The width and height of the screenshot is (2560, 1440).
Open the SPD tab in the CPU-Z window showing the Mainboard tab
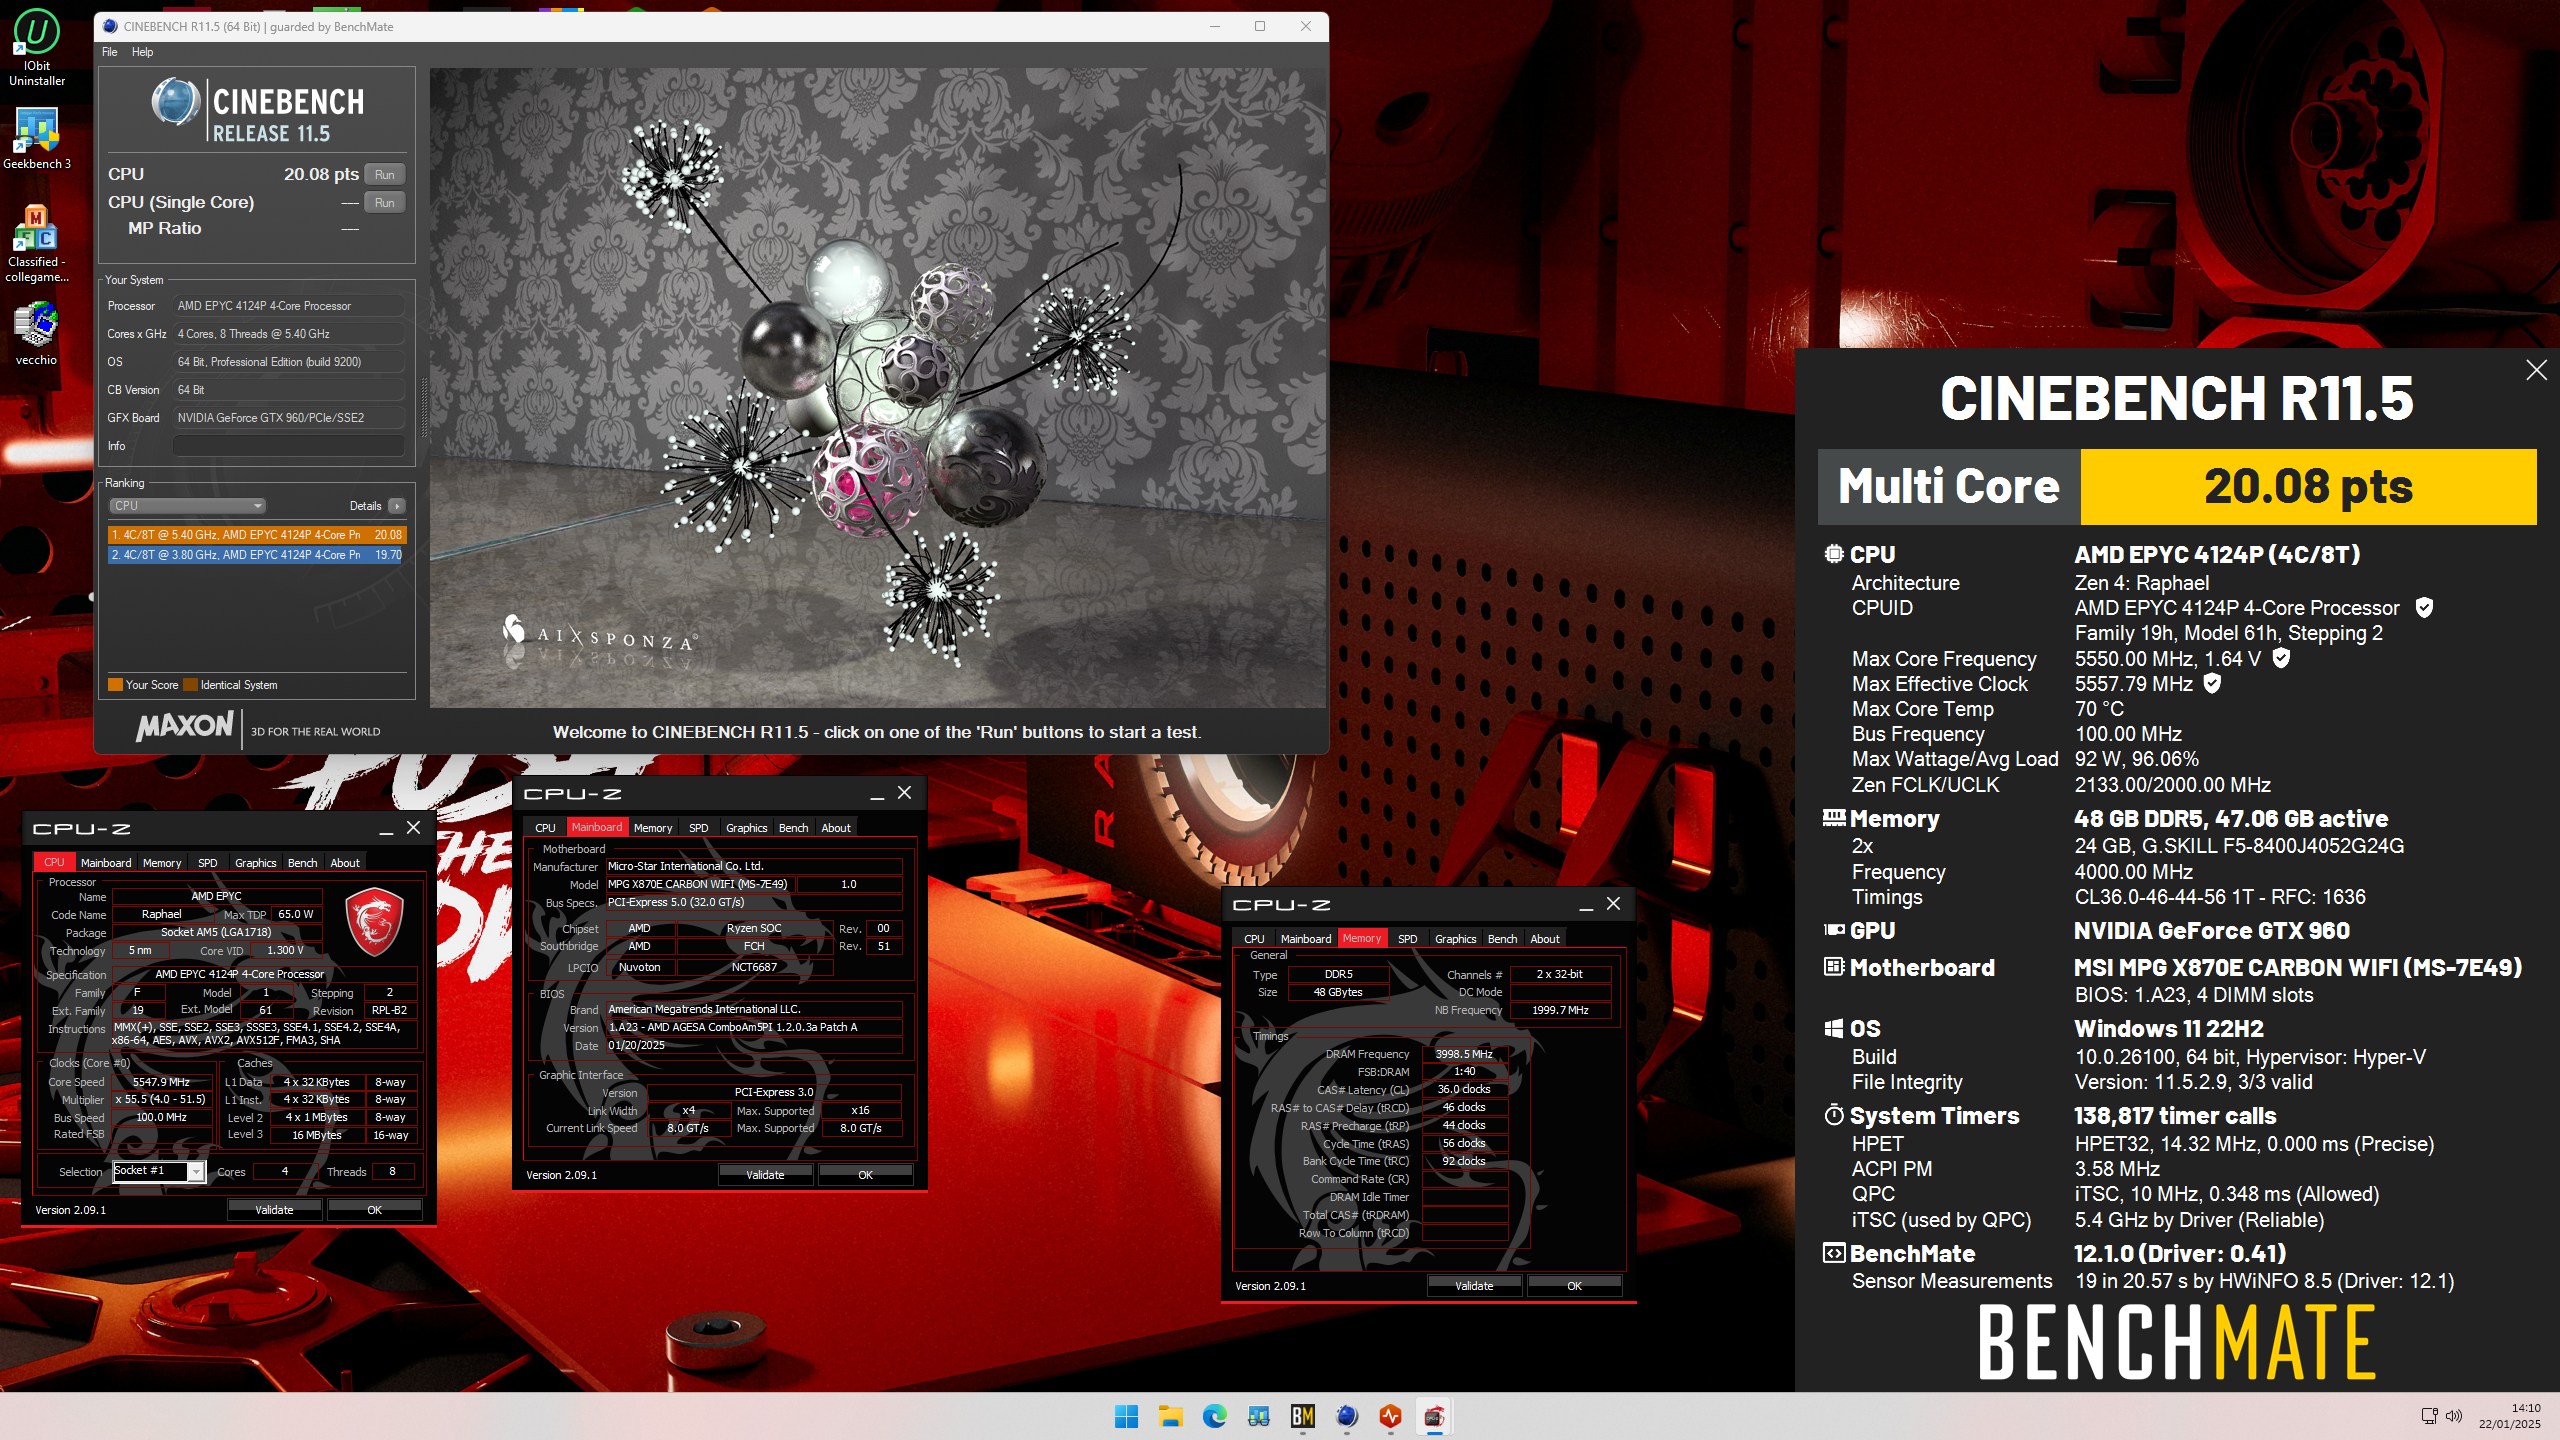point(699,827)
